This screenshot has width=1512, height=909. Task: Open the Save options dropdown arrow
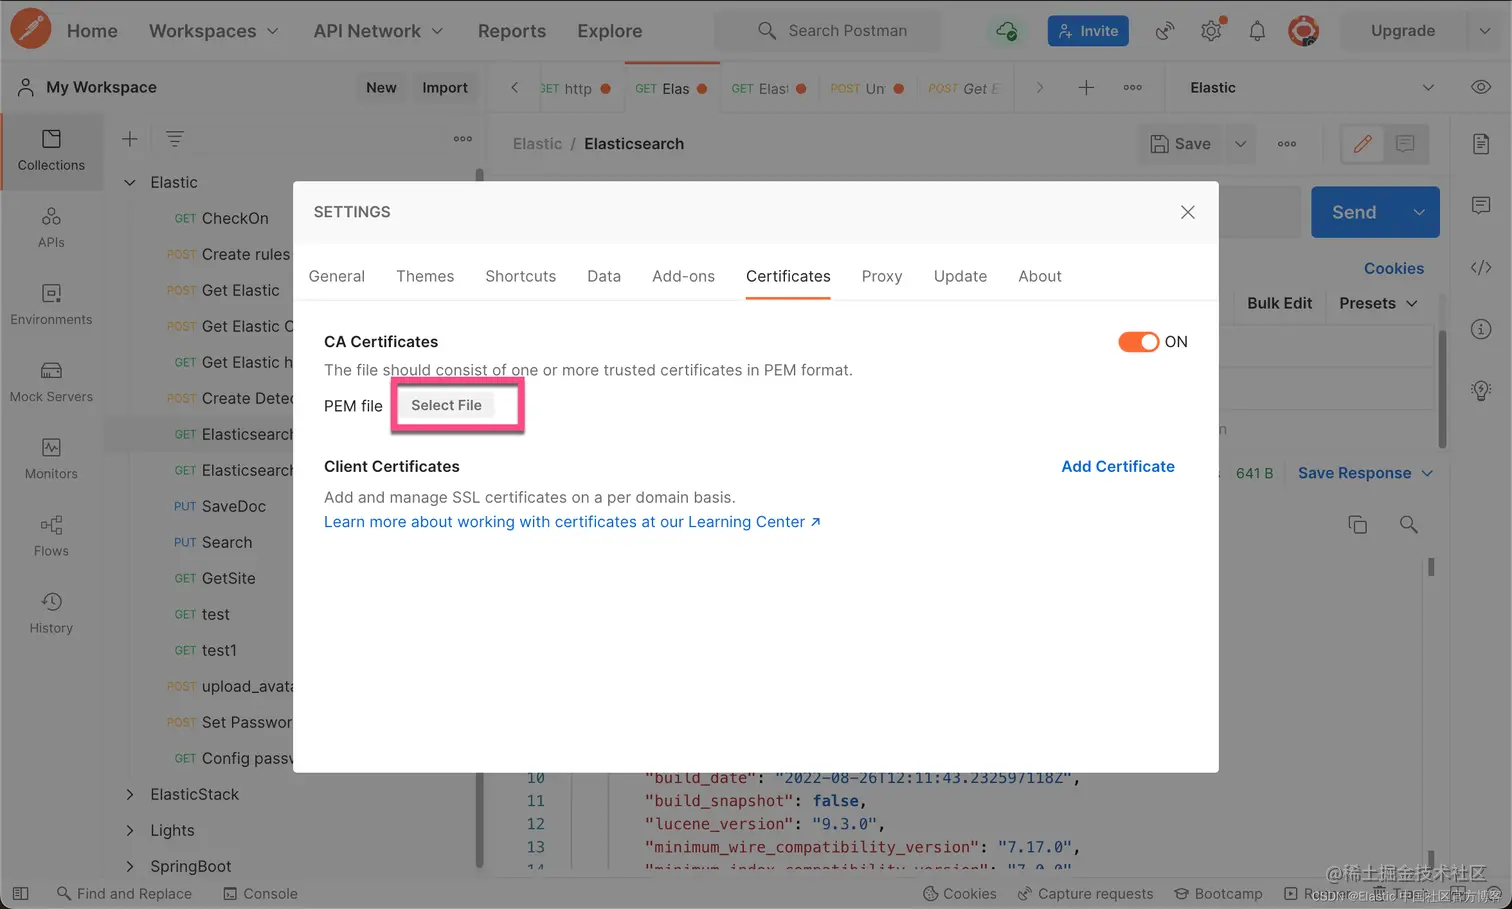(x=1240, y=144)
